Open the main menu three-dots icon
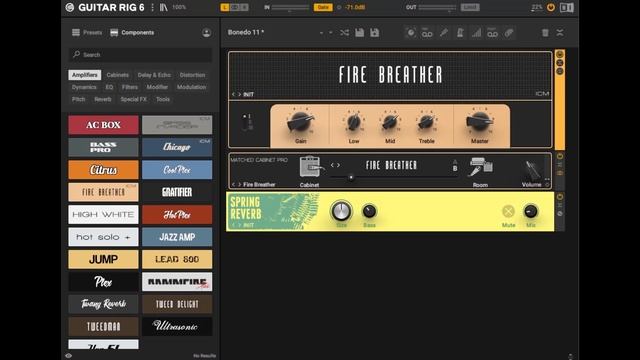The height and width of the screenshot is (360, 640). click(153, 7)
